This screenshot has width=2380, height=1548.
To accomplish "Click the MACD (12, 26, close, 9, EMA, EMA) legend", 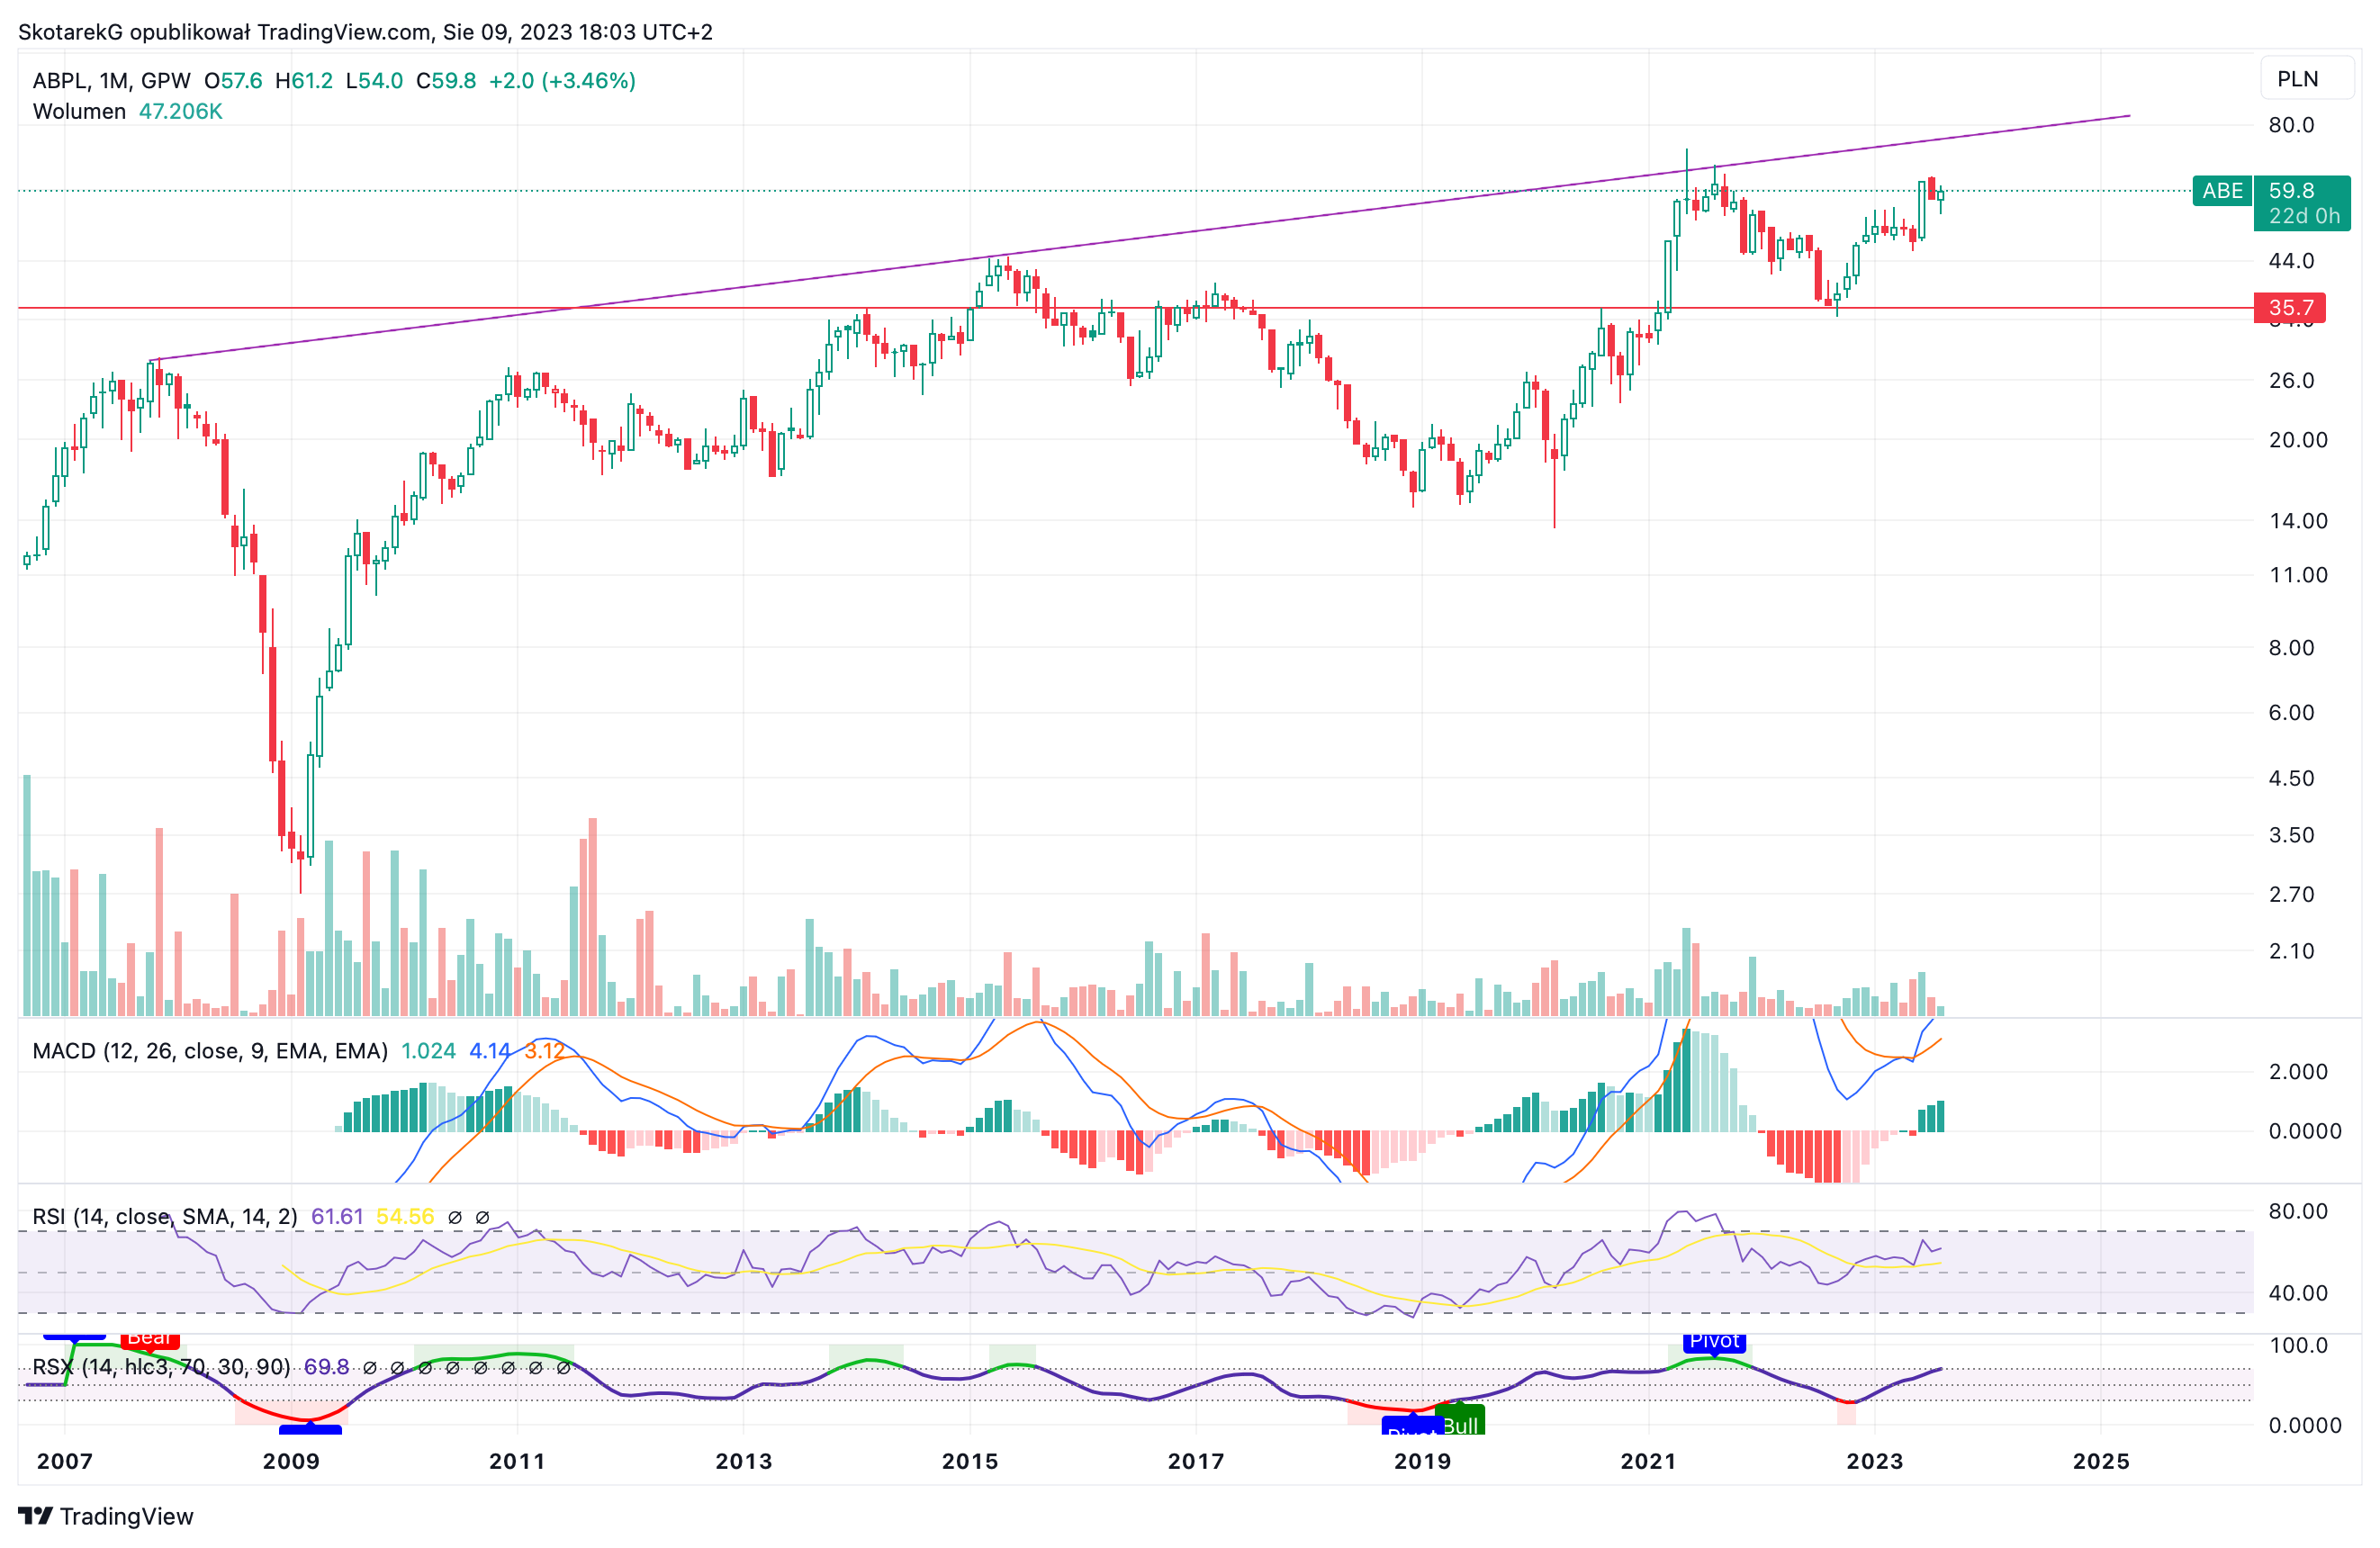I will (x=210, y=1051).
